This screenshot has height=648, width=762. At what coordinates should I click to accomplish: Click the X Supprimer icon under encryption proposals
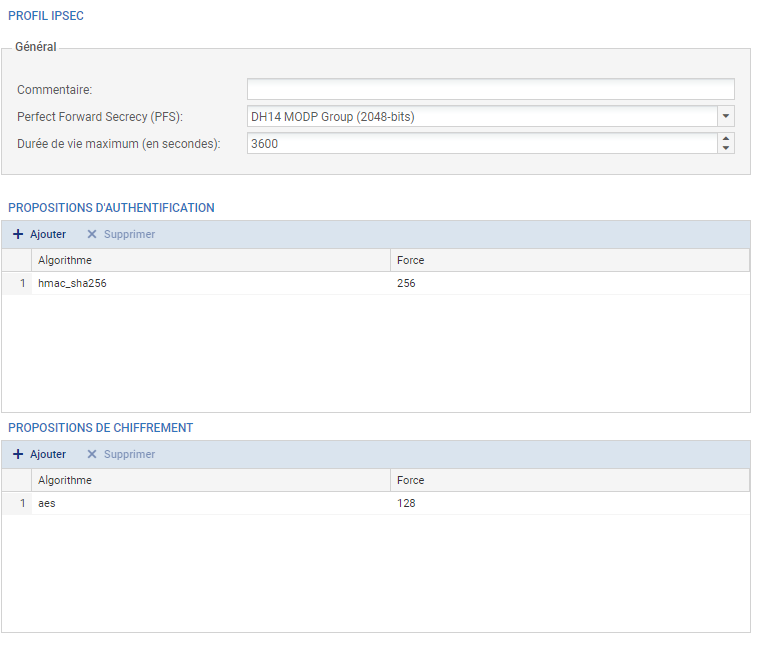click(92, 454)
